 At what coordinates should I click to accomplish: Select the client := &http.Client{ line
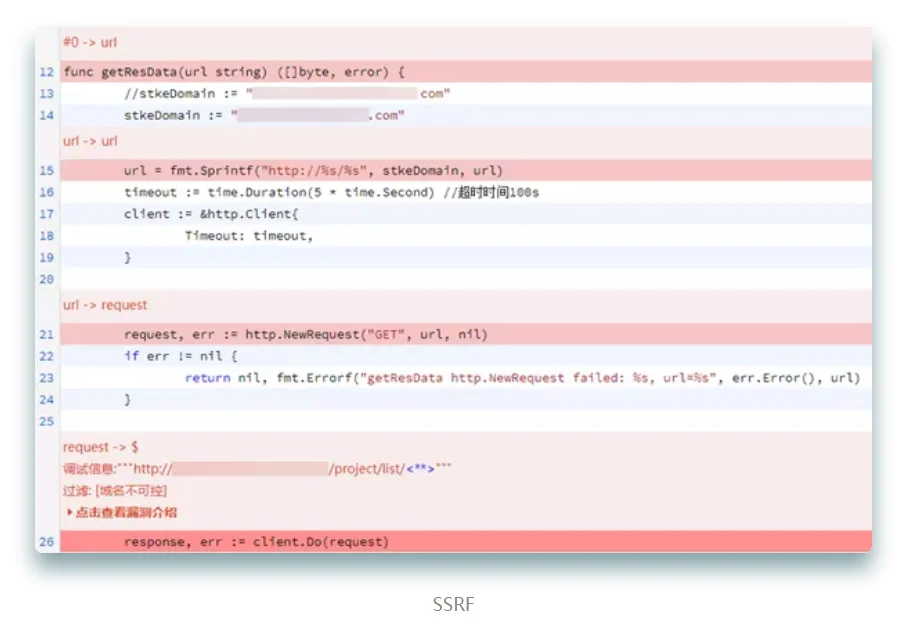(x=466, y=214)
